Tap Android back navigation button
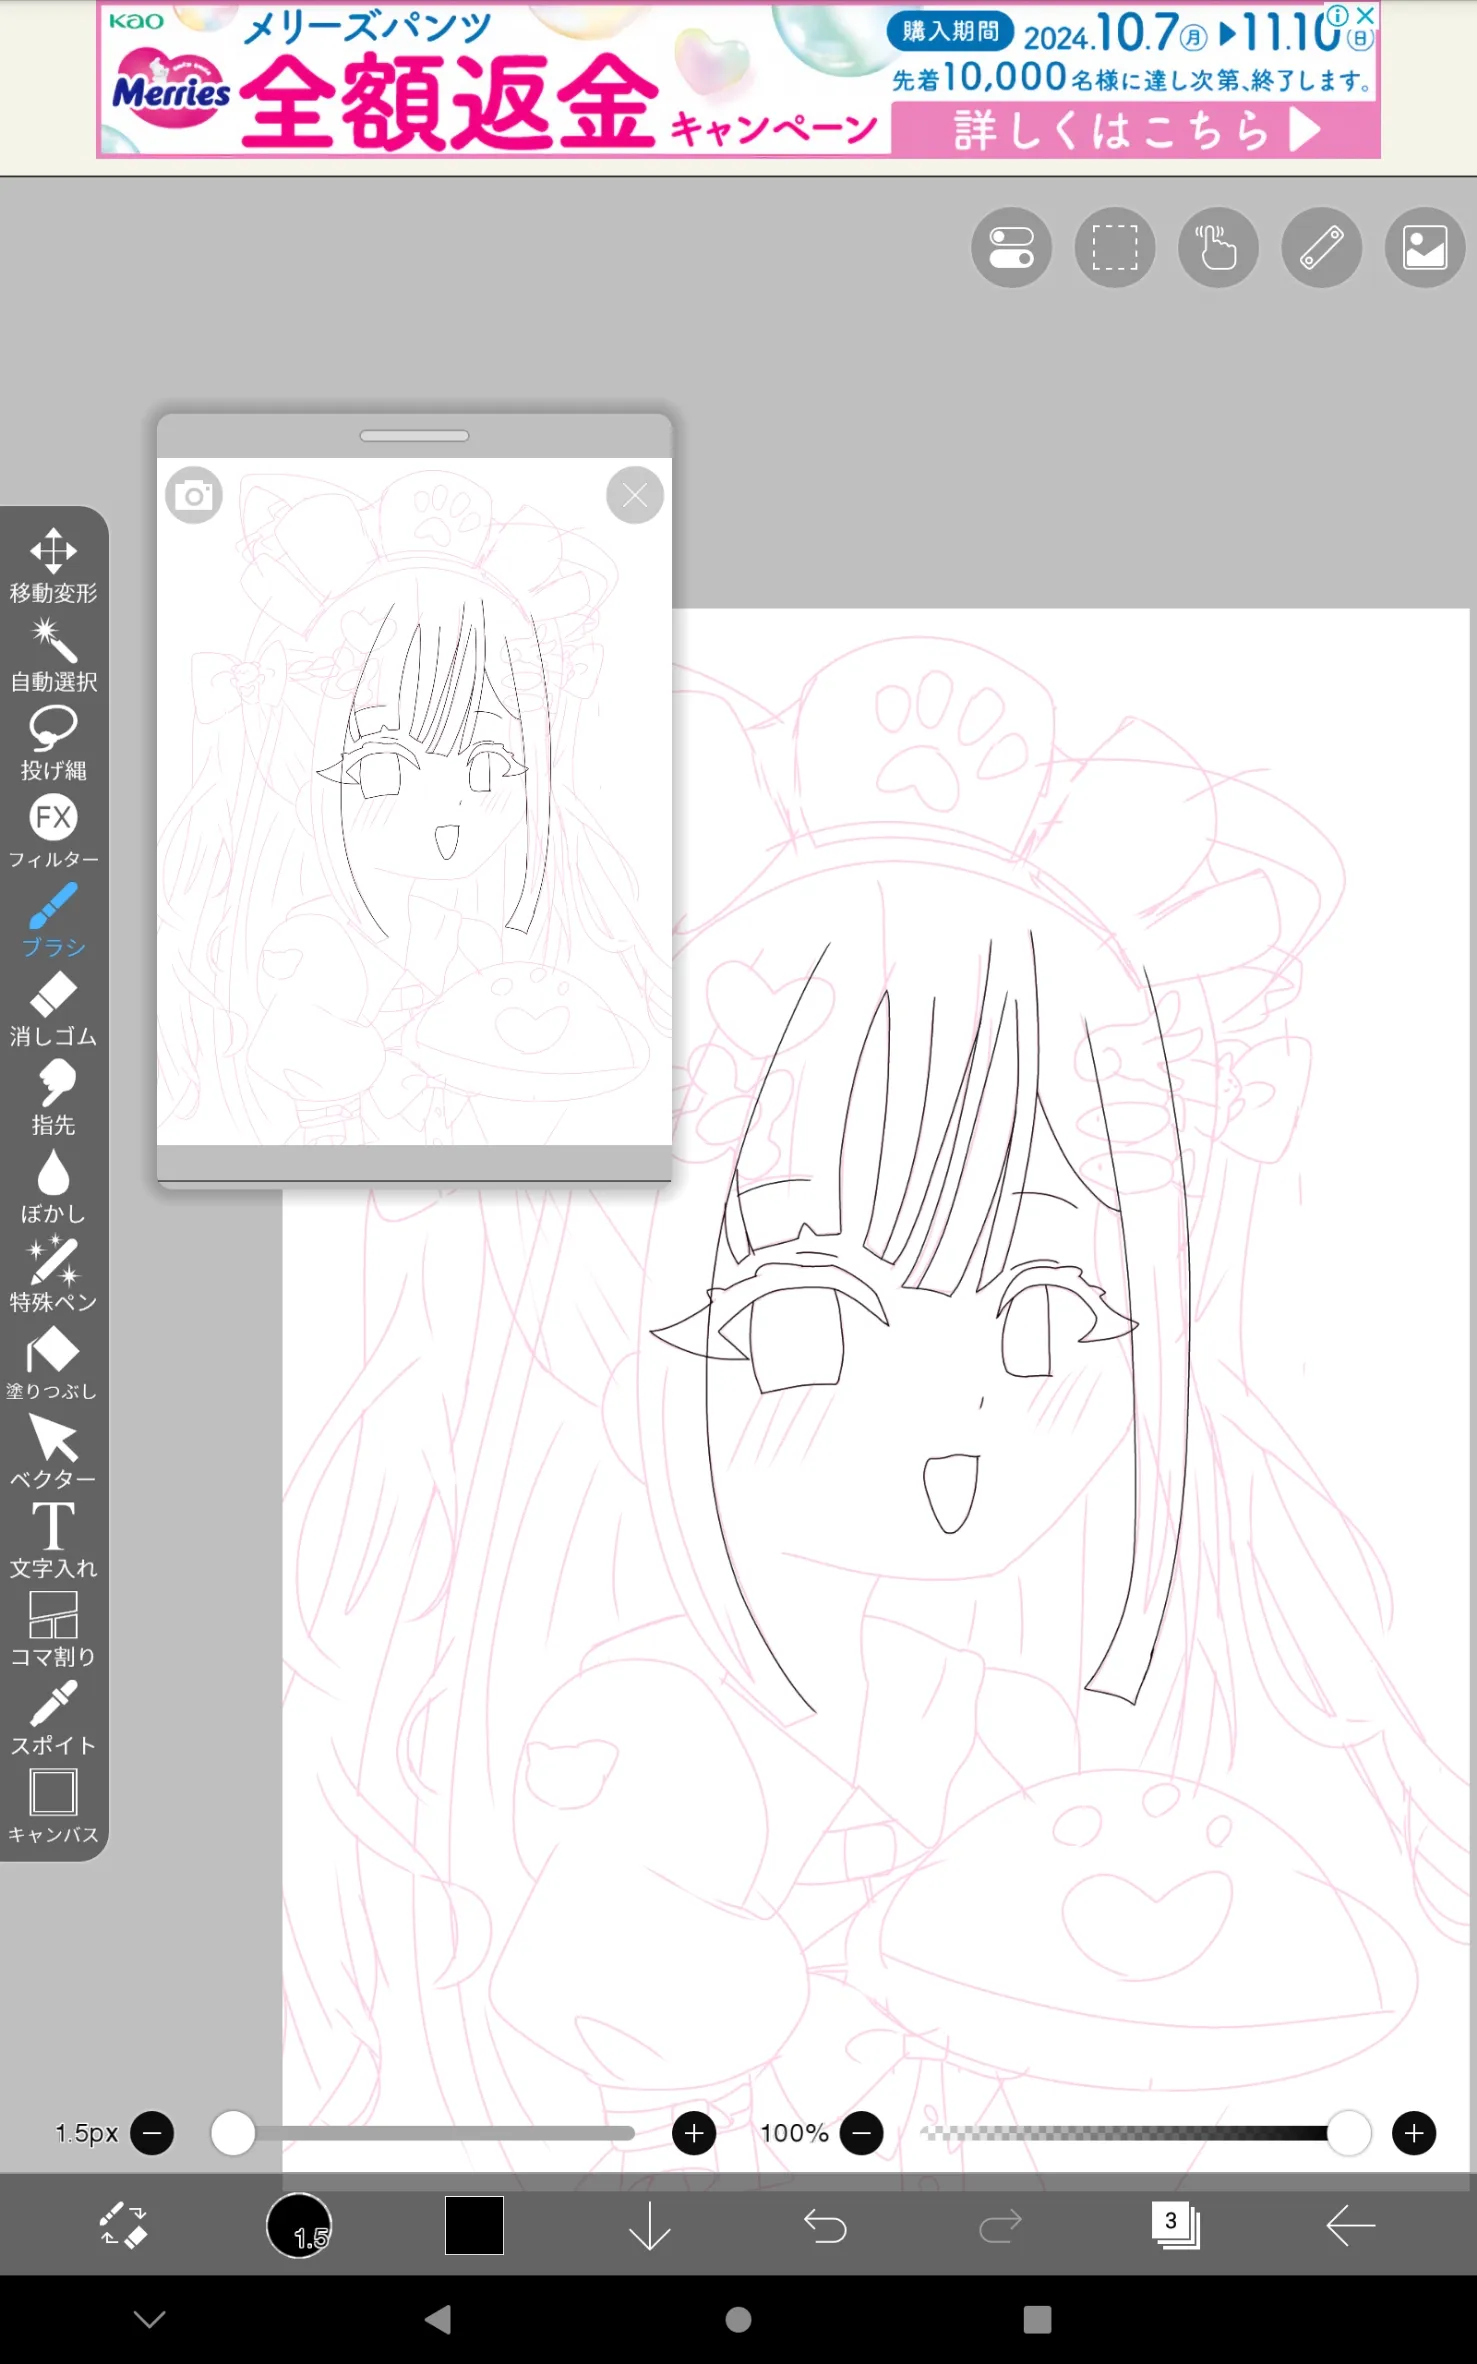This screenshot has height=2364, width=1477. coord(438,2319)
